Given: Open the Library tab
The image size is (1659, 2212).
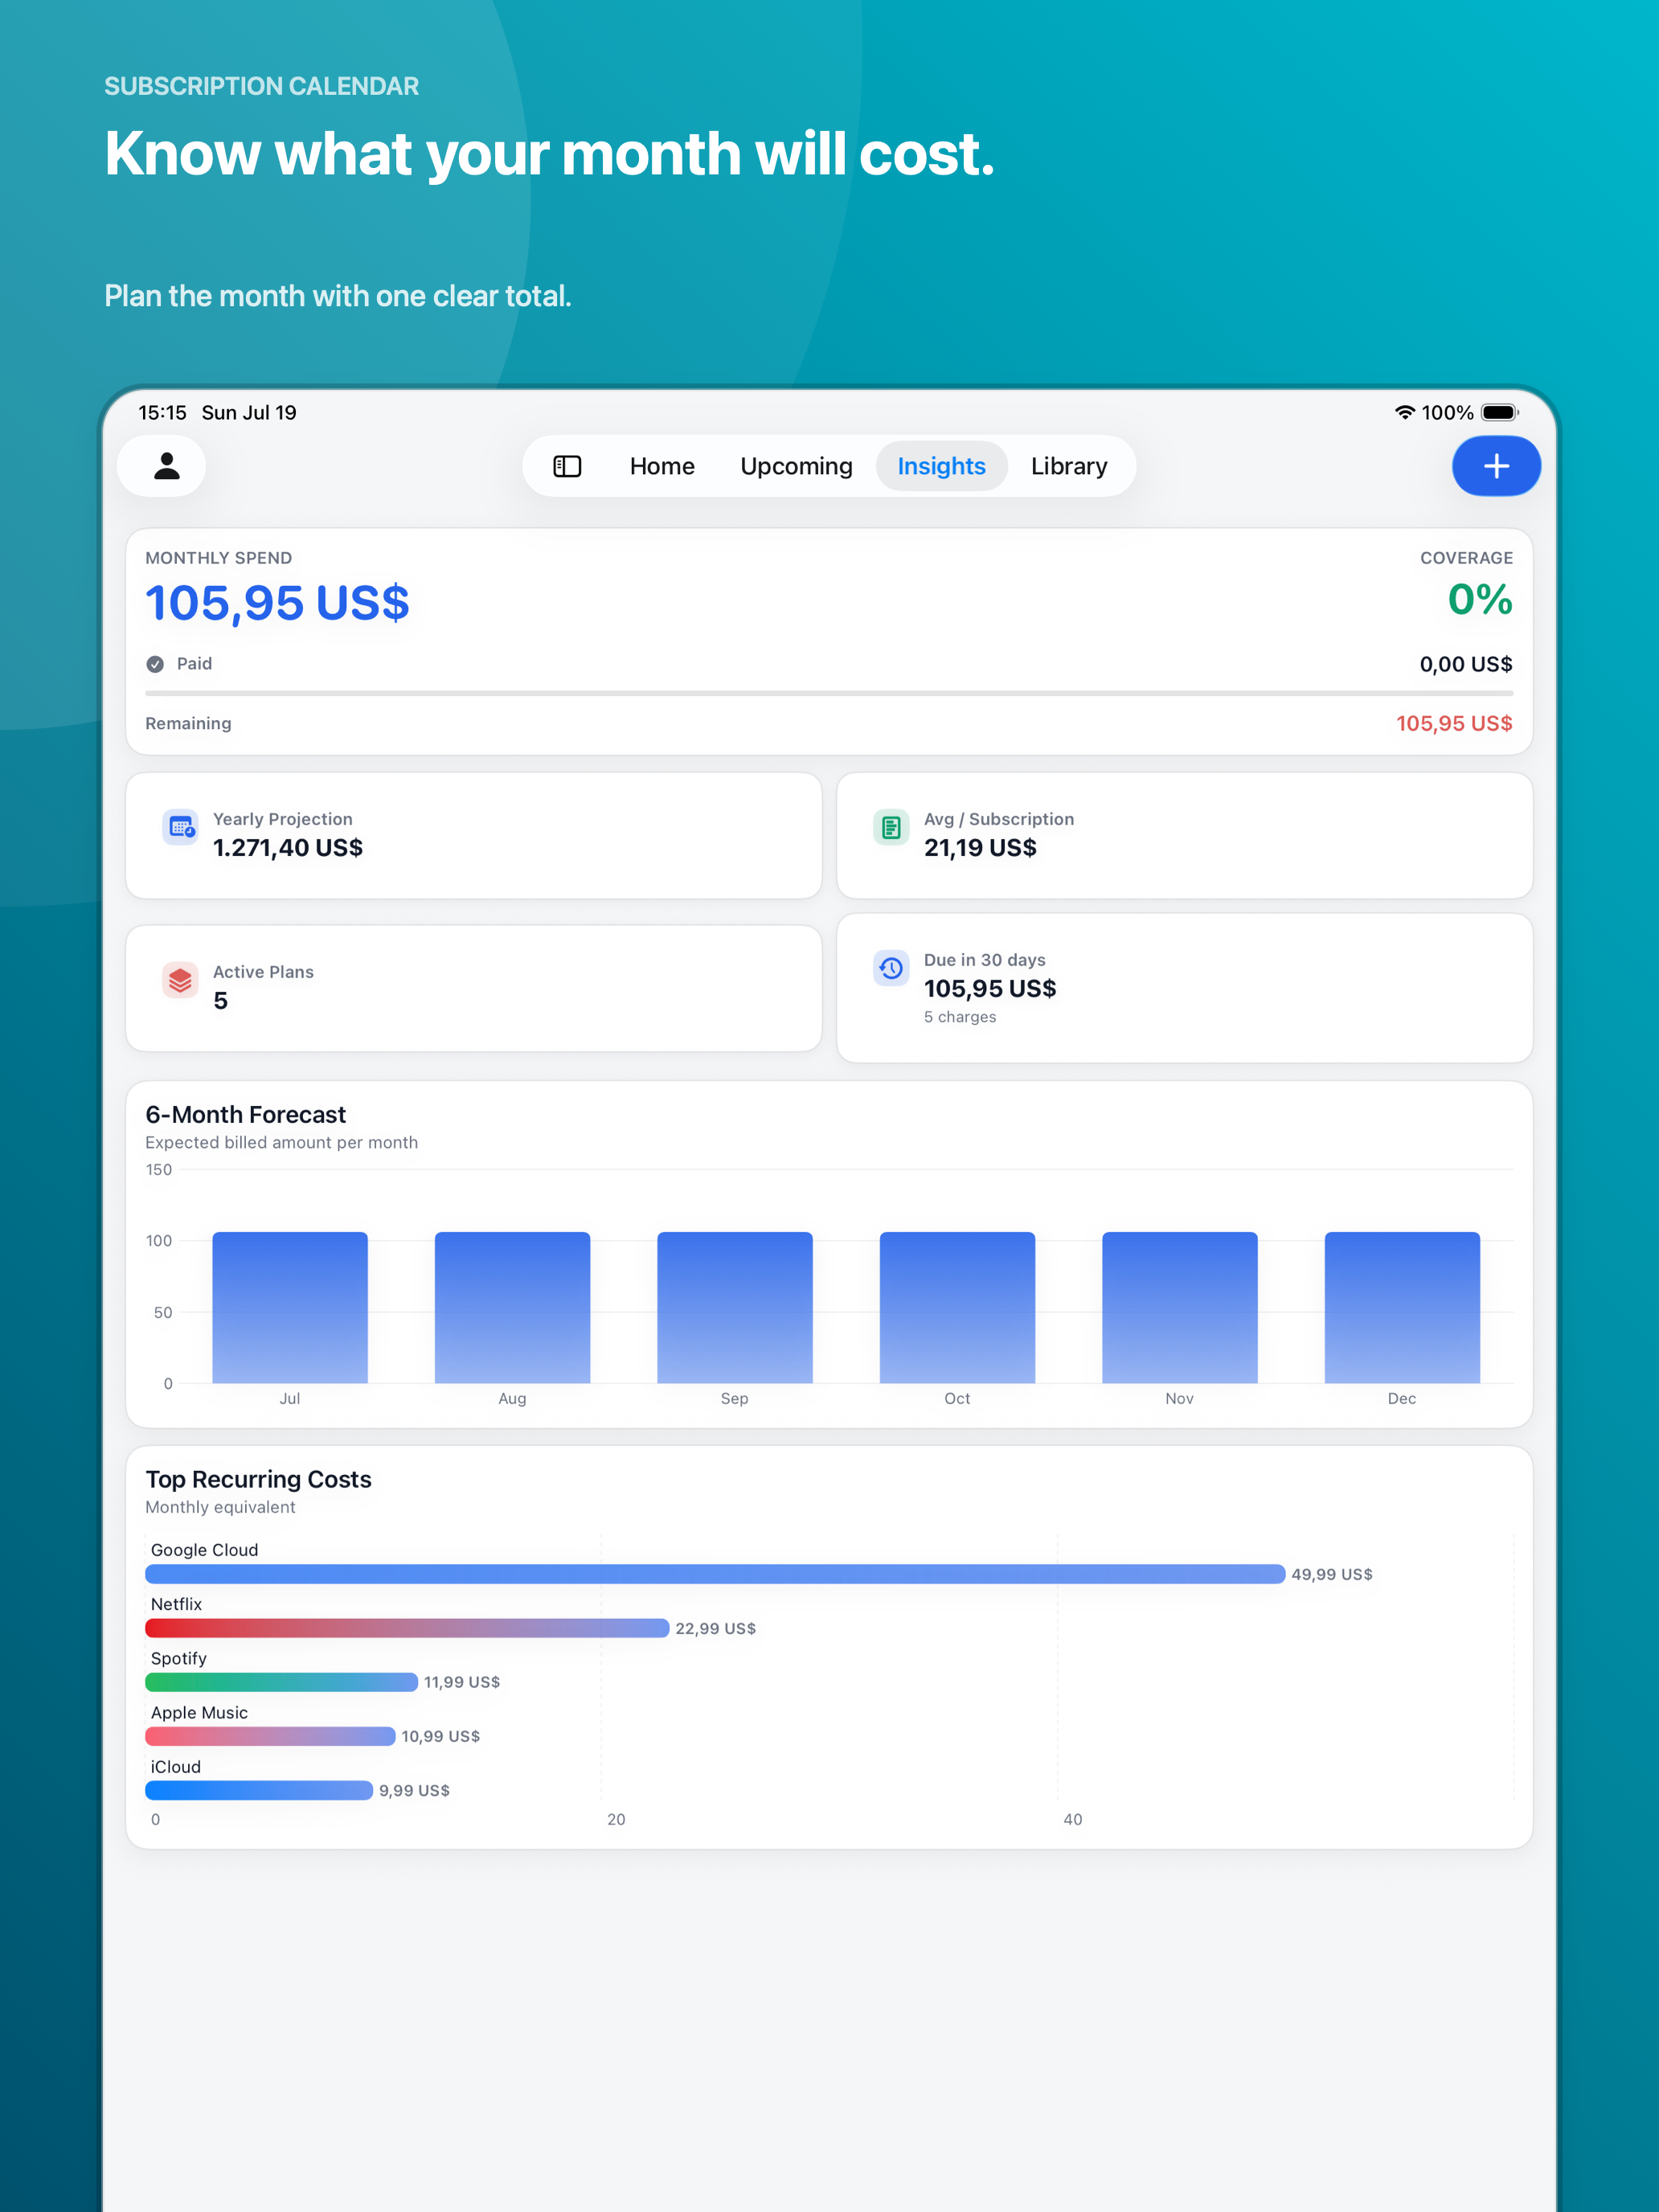Looking at the screenshot, I should [x=1069, y=466].
